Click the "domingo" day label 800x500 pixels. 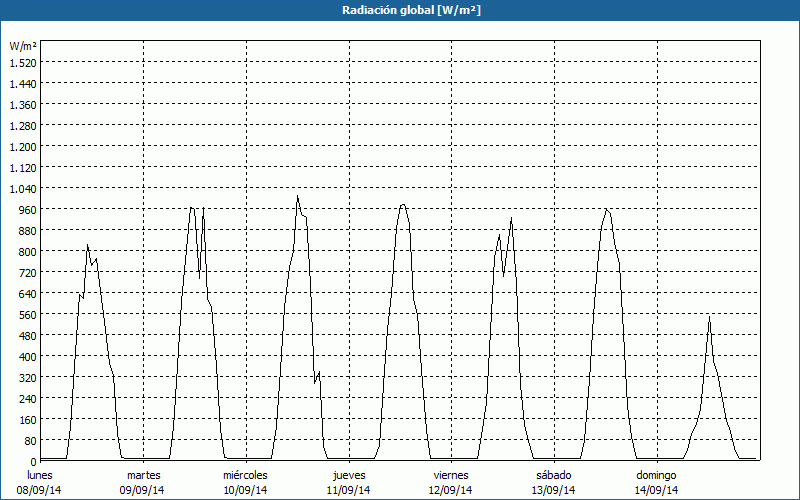pyautogui.click(x=656, y=475)
